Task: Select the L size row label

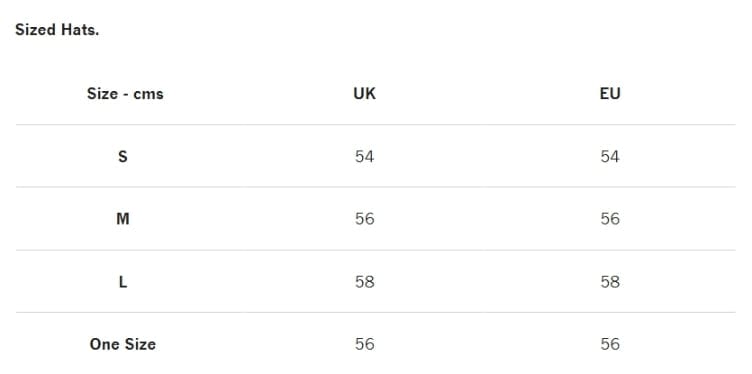Action: [123, 282]
